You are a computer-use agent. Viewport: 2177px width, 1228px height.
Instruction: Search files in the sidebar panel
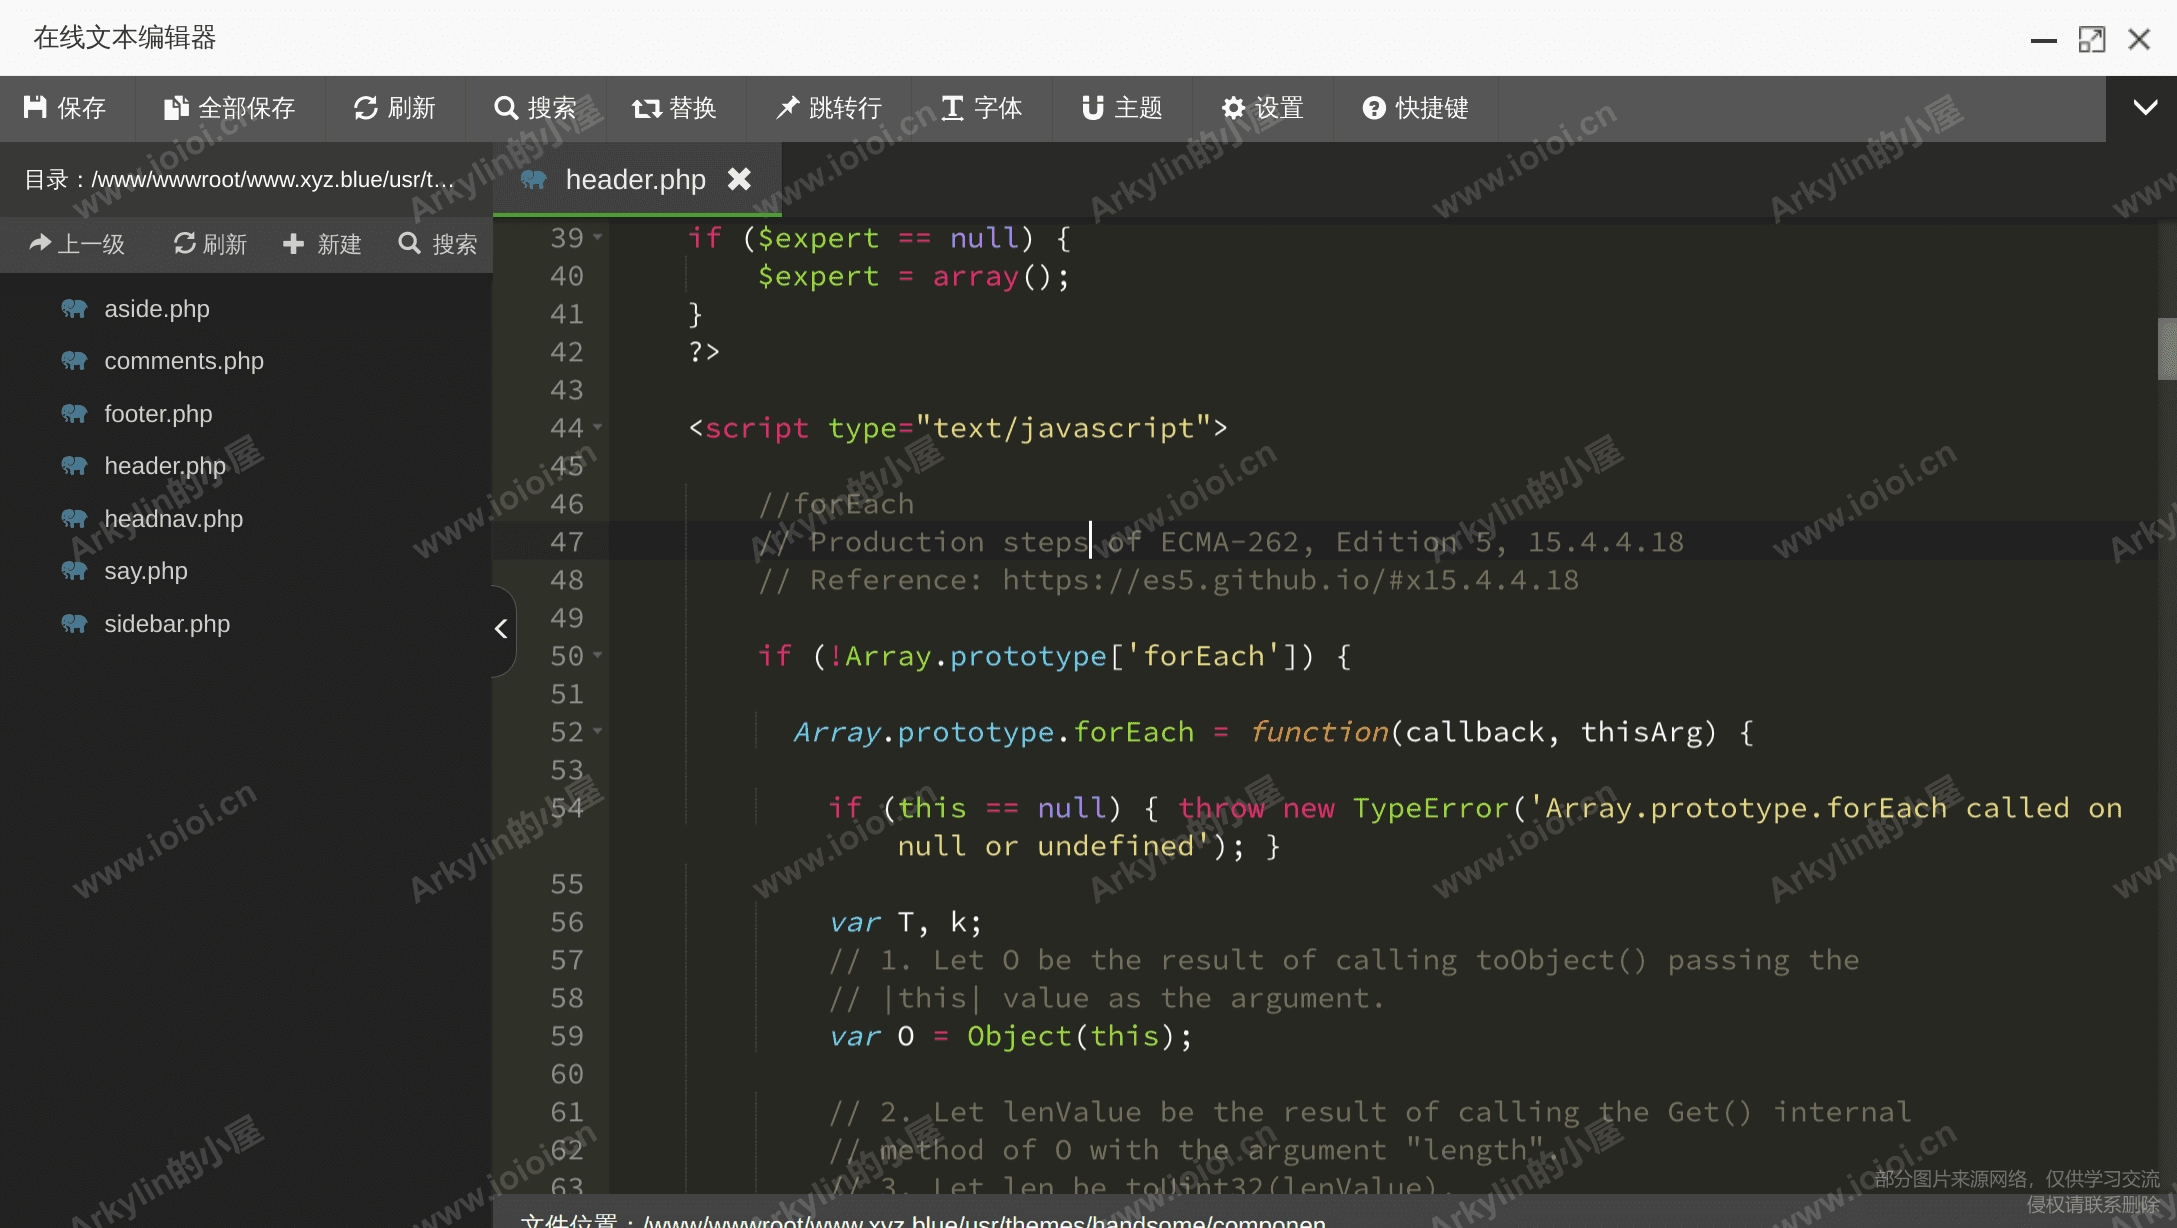[x=438, y=244]
